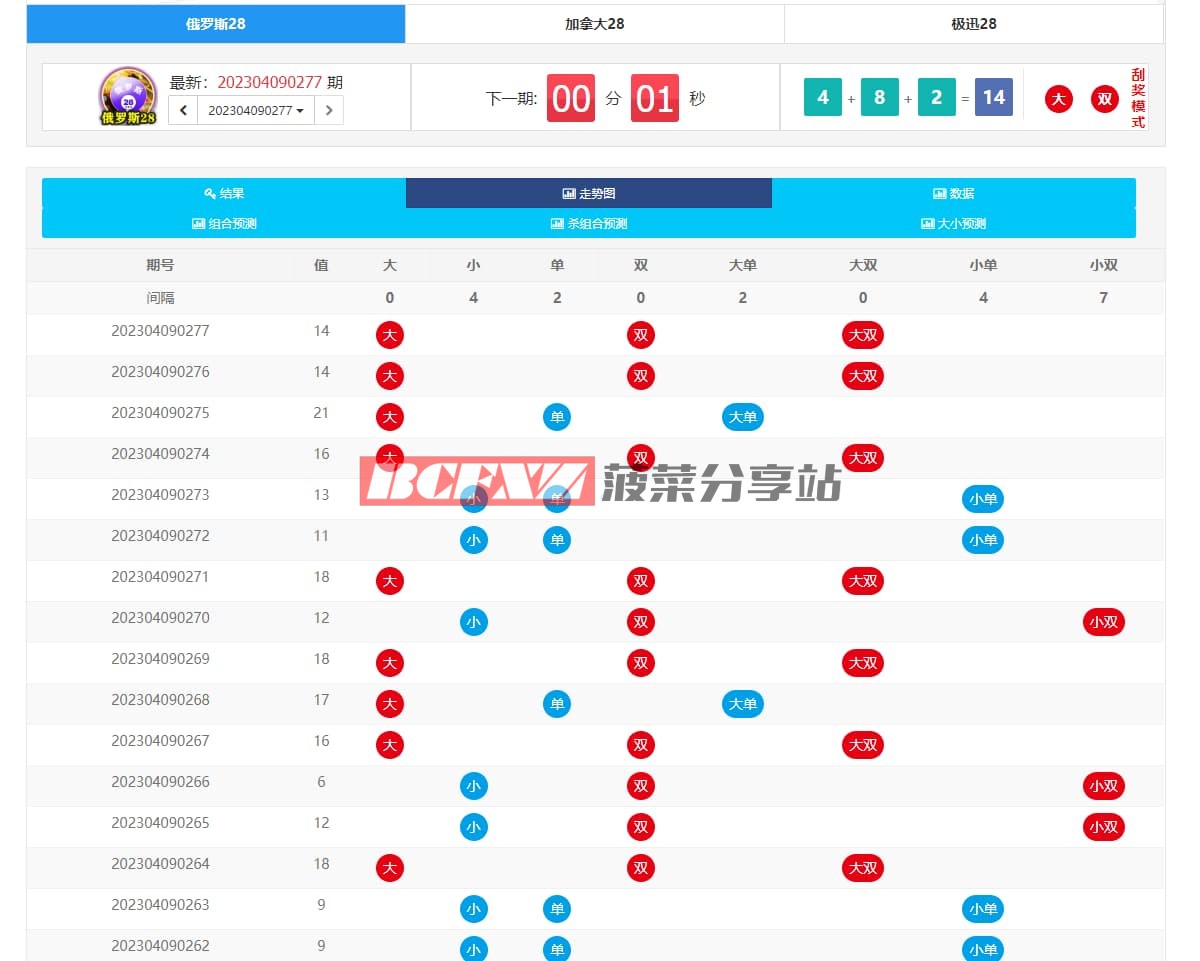Image resolution: width=1200 pixels, height=961 pixels.
Task: Click the 俄罗斯28 lottery ball logo
Action: coord(128,96)
